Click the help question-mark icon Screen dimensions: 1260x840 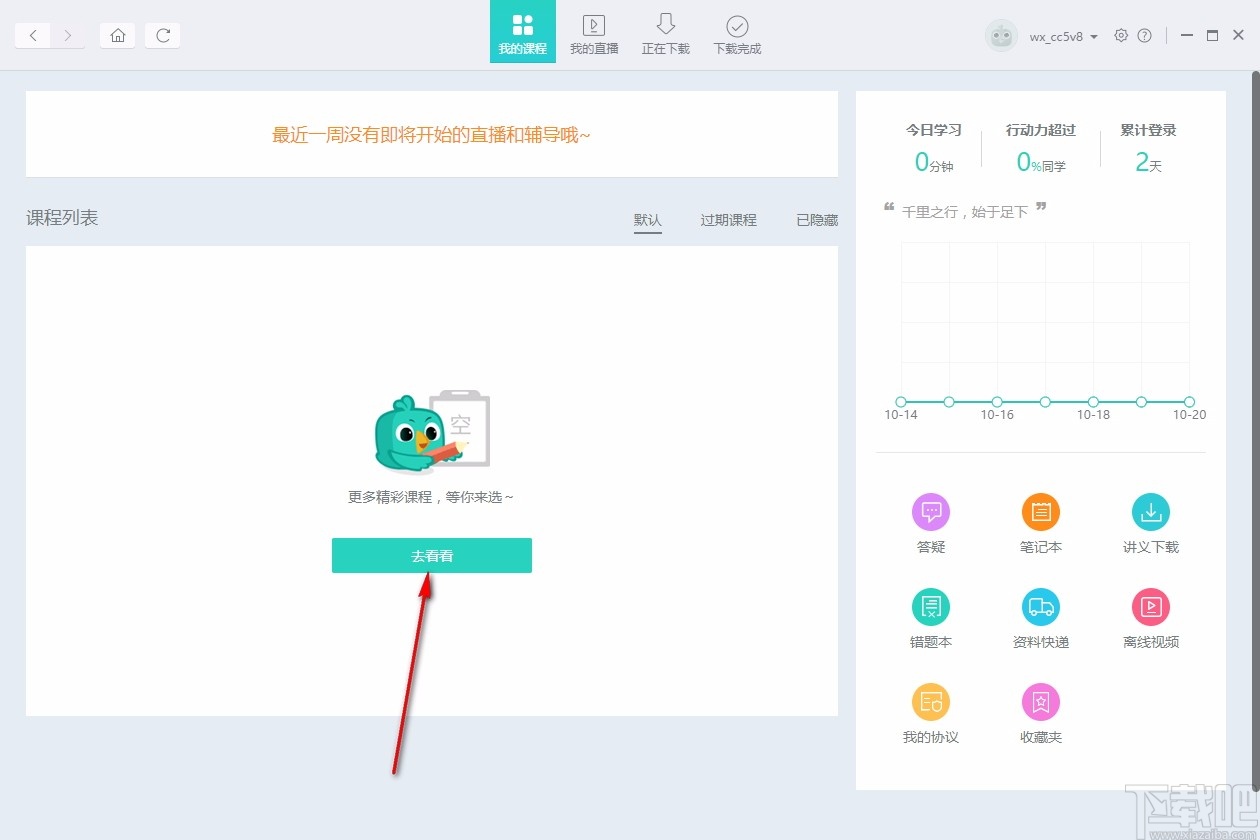click(x=1145, y=35)
